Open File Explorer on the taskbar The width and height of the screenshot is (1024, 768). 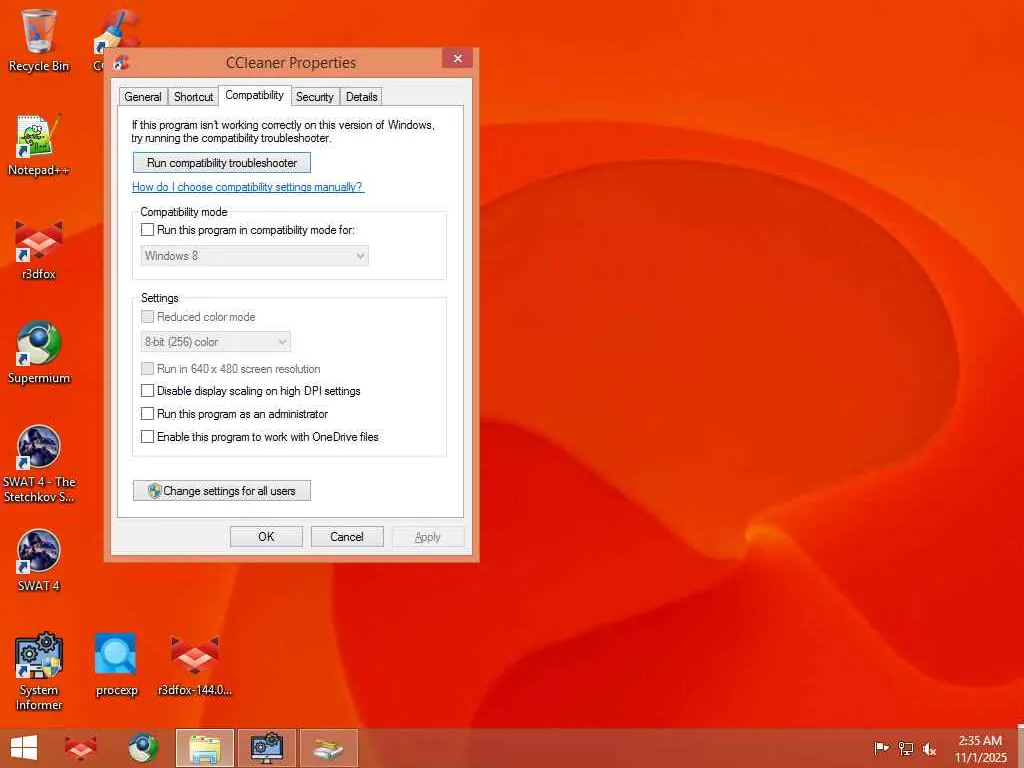pos(204,748)
